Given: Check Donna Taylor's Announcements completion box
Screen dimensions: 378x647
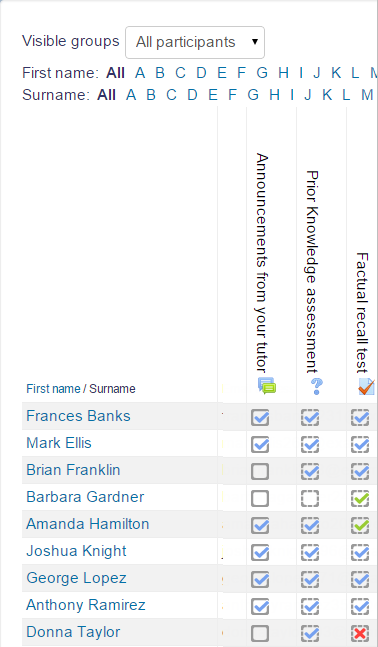Looking at the screenshot, I should coord(260,633).
